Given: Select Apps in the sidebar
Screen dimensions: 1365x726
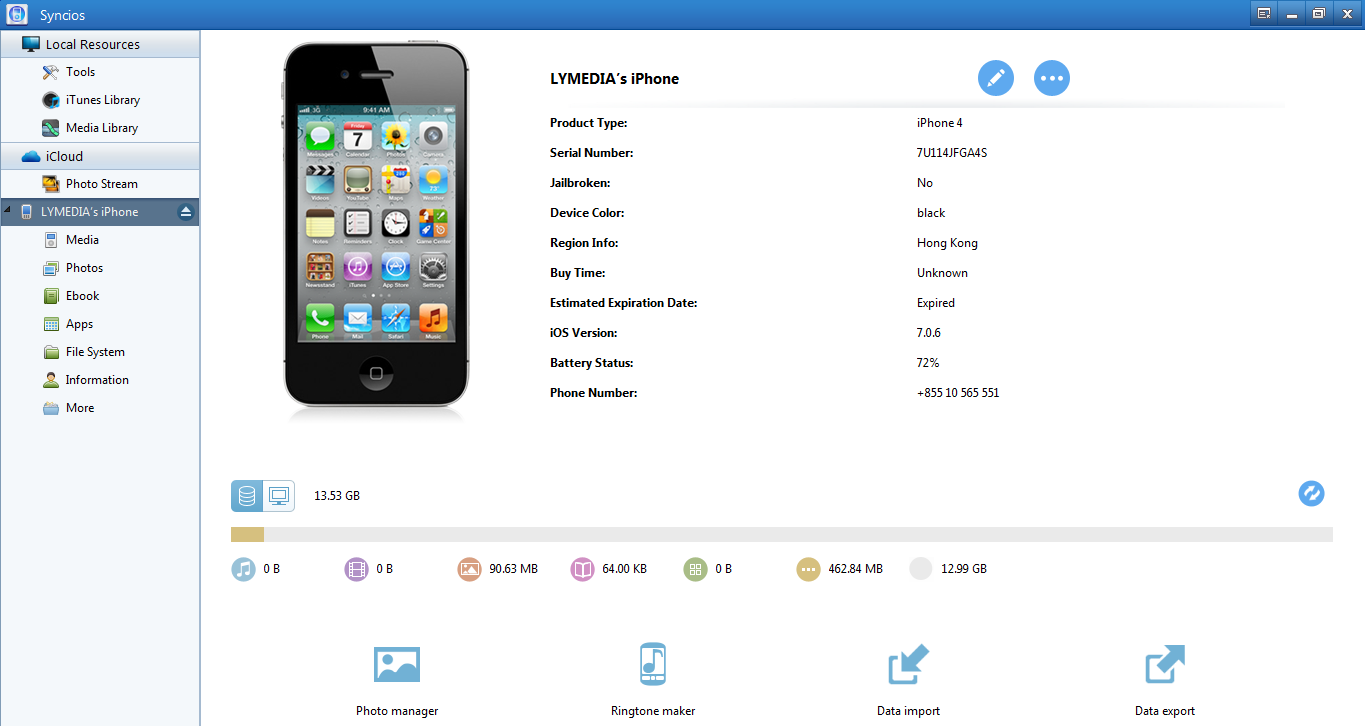Looking at the screenshot, I should 79,324.
